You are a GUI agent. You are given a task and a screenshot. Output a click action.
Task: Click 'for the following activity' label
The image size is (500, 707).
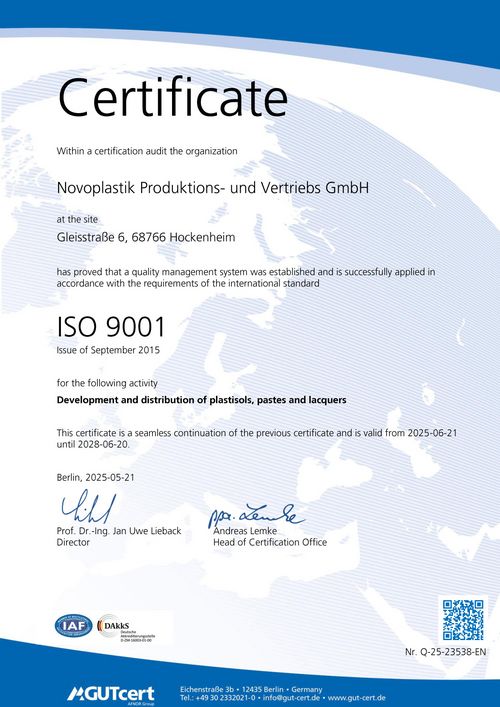tap(107, 383)
